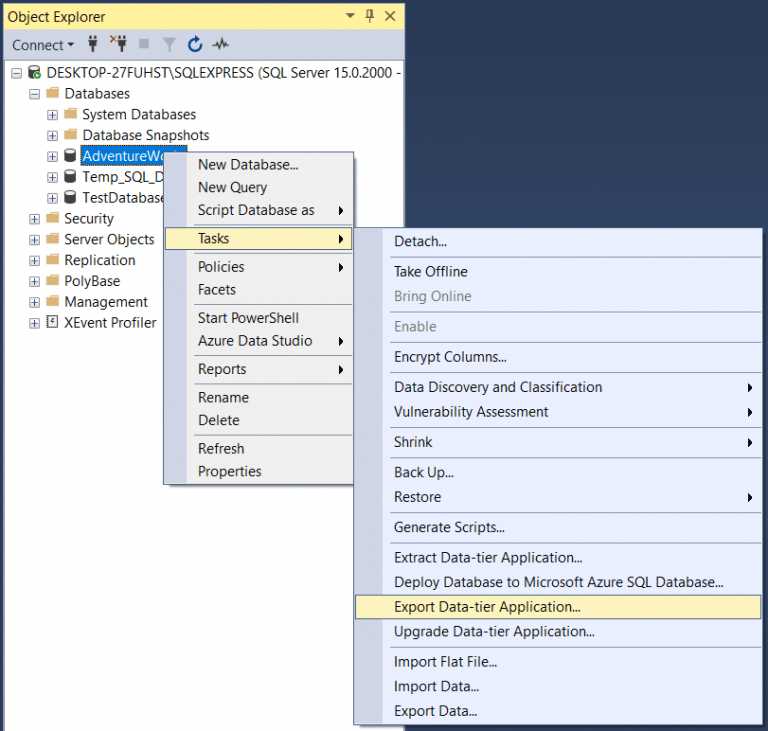
Task: Expand the System Databases tree node
Action: point(53,115)
